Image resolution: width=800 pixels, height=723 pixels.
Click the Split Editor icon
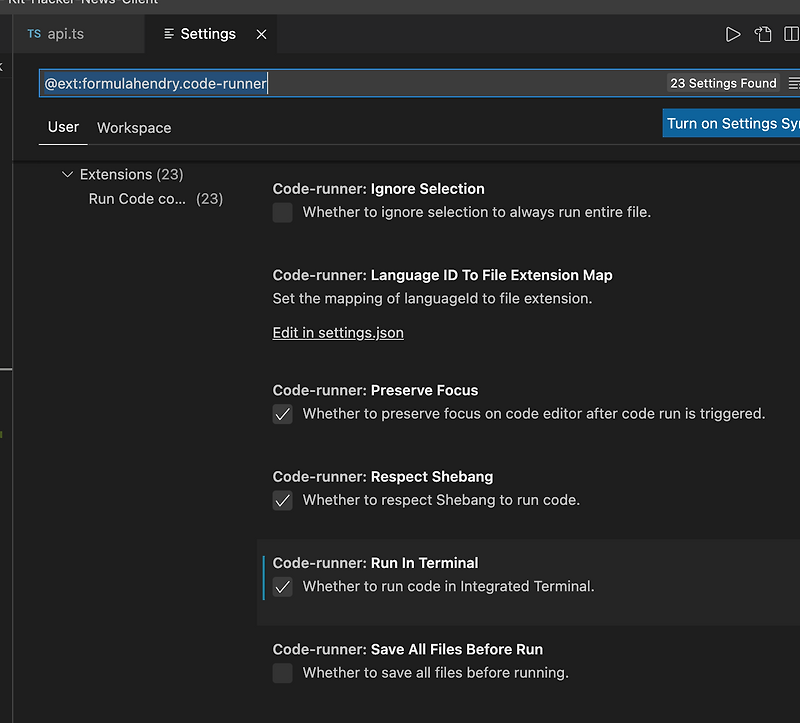(x=792, y=34)
